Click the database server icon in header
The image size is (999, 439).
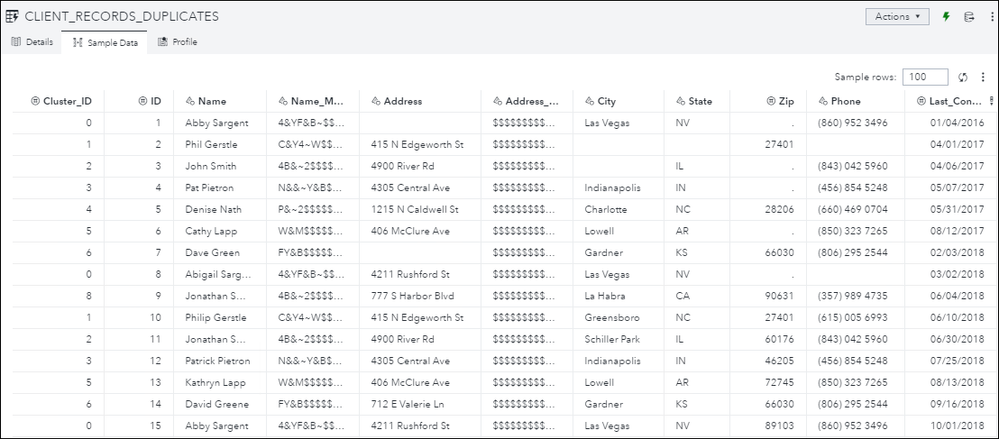[969, 17]
